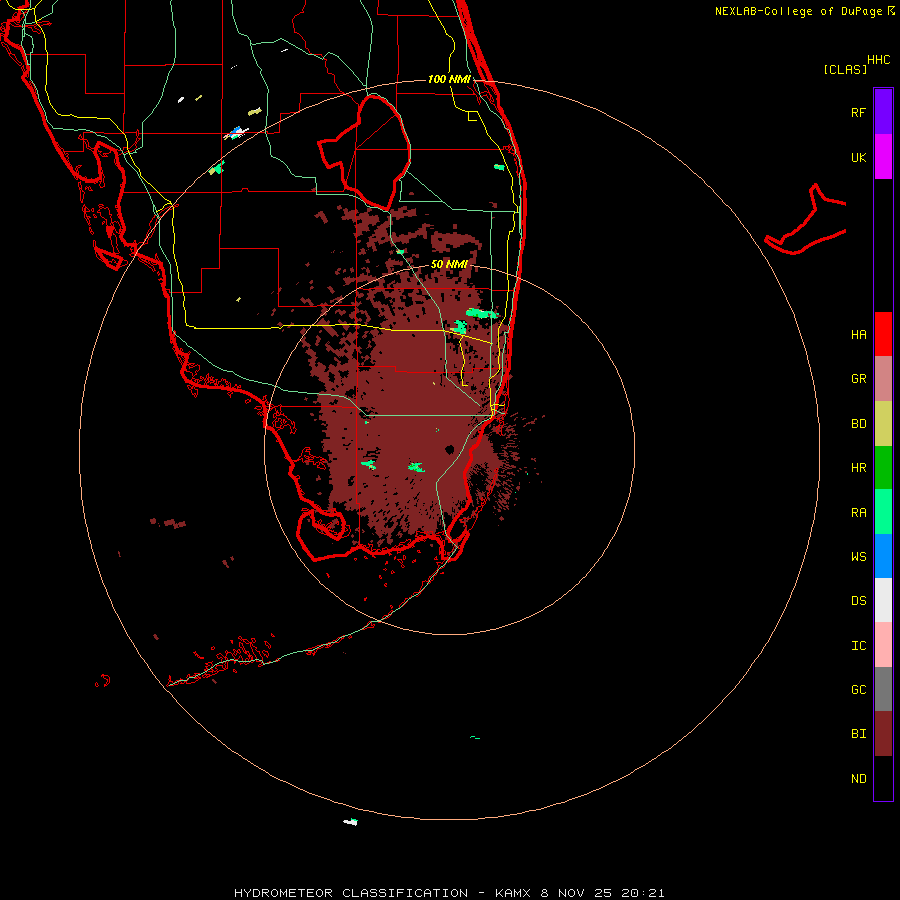Click the 'RA' legend label
900x900 pixels.
click(859, 513)
